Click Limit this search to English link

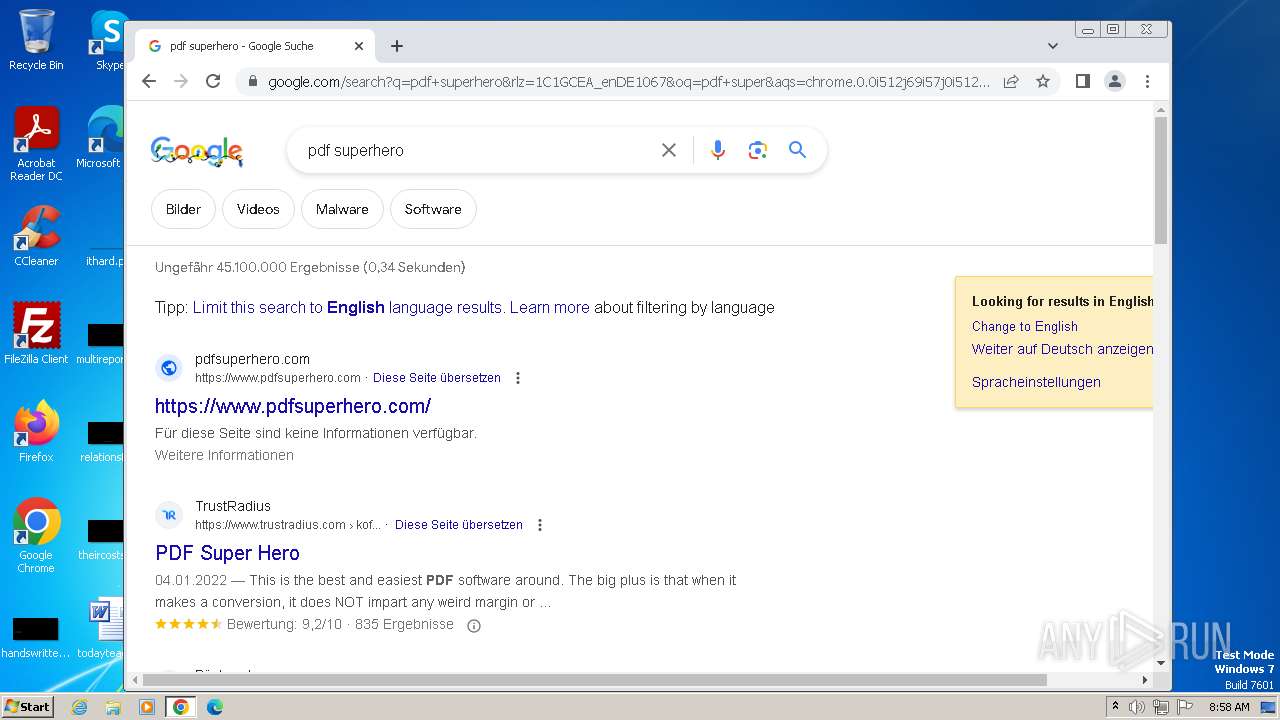[x=347, y=307]
